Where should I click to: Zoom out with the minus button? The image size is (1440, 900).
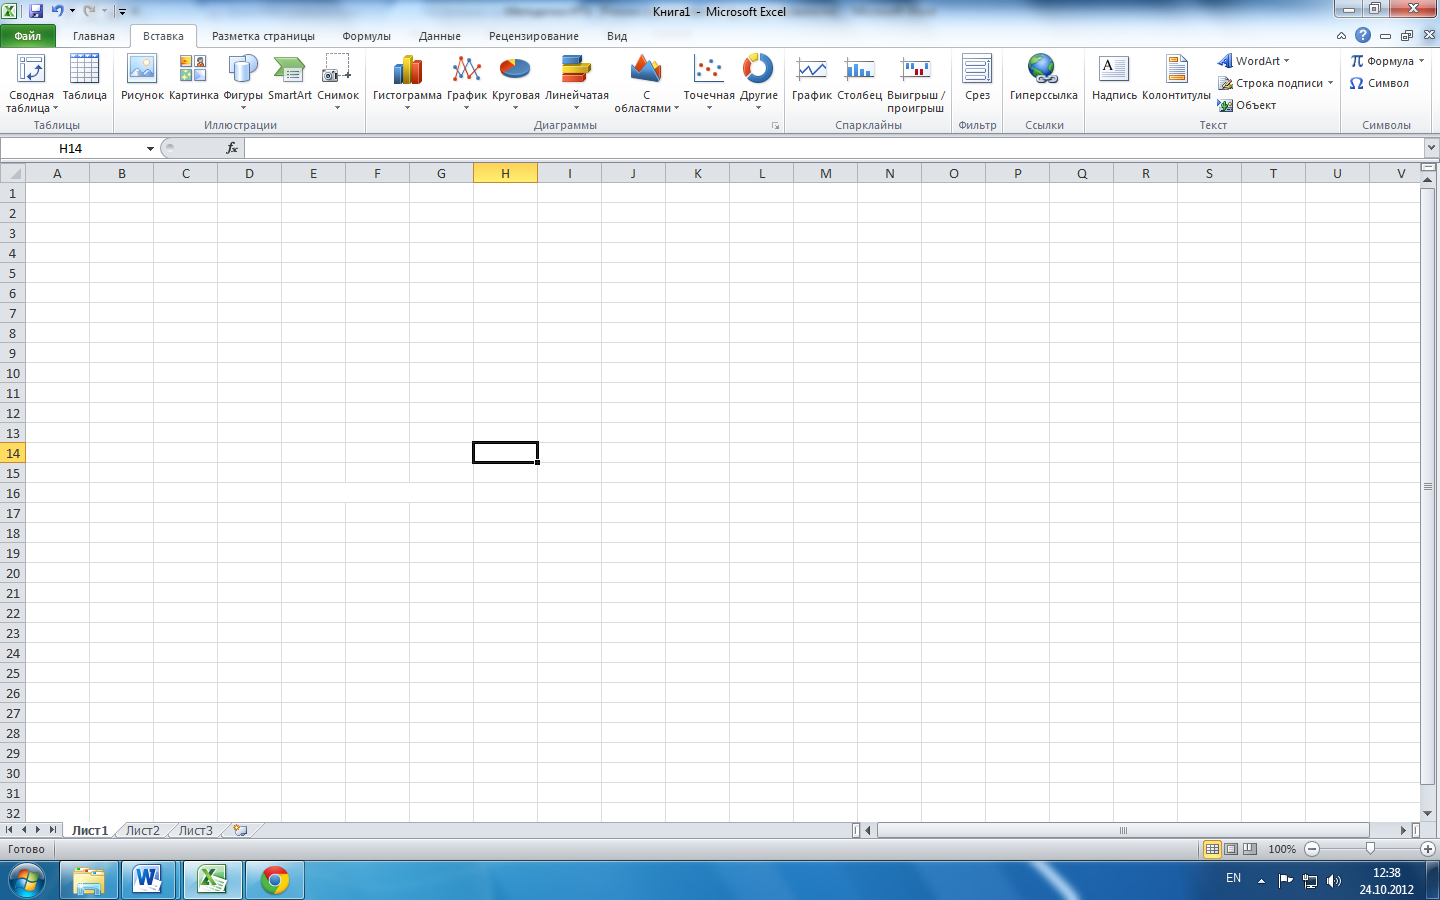(x=1312, y=849)
